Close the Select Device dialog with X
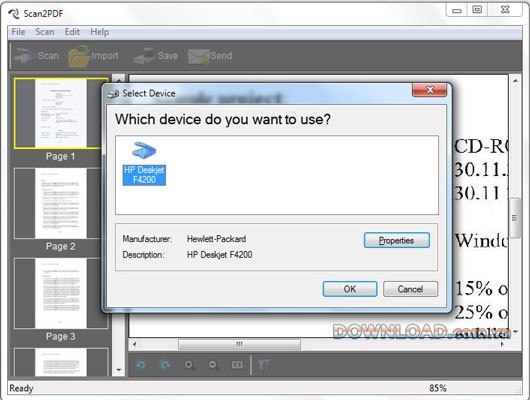 [430, 90]
